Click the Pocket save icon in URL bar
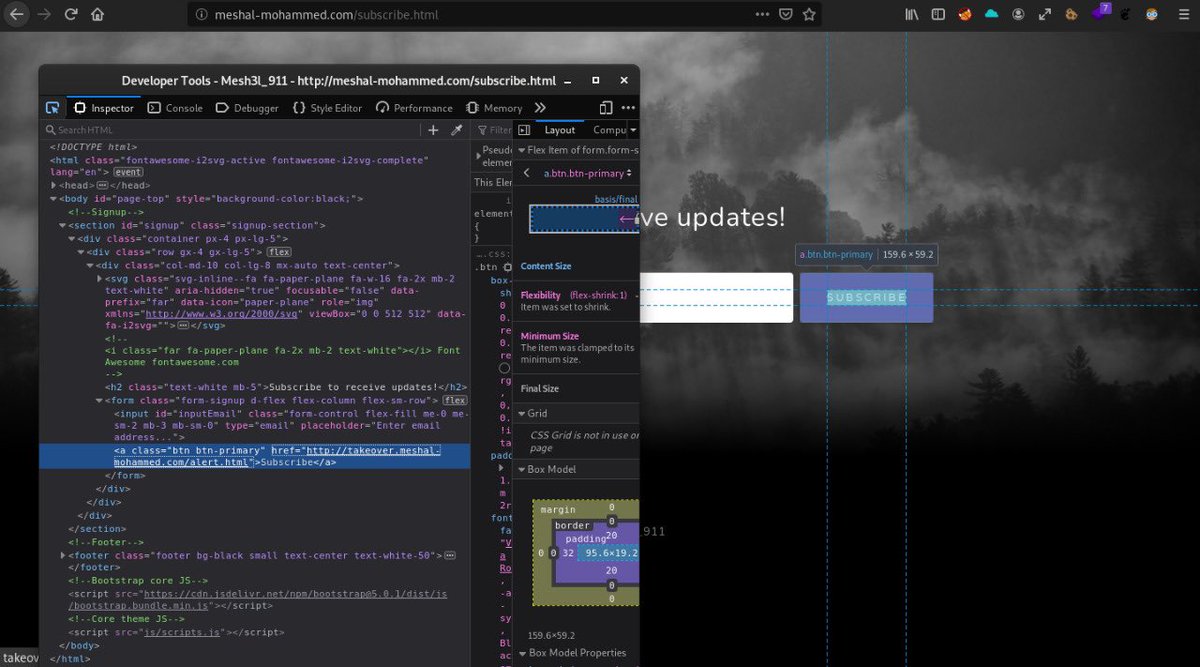The height and width of the screenshot is (667, 1200). coord(786,15)
